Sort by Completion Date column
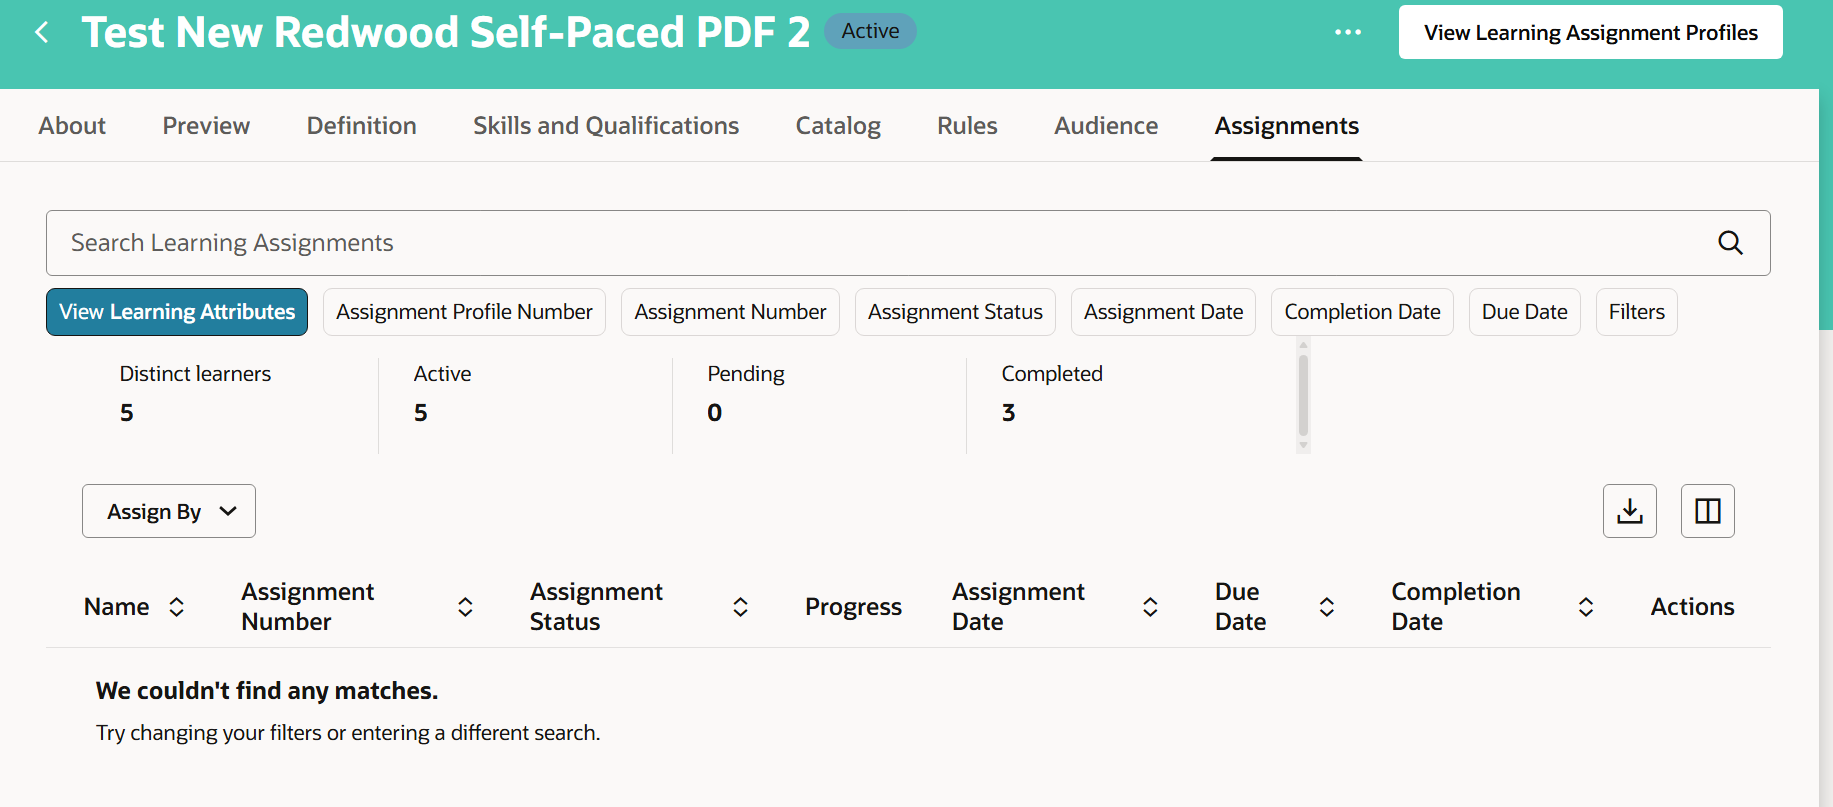Viewport: 1833px width, 807px height. [x=1586, y=607]
